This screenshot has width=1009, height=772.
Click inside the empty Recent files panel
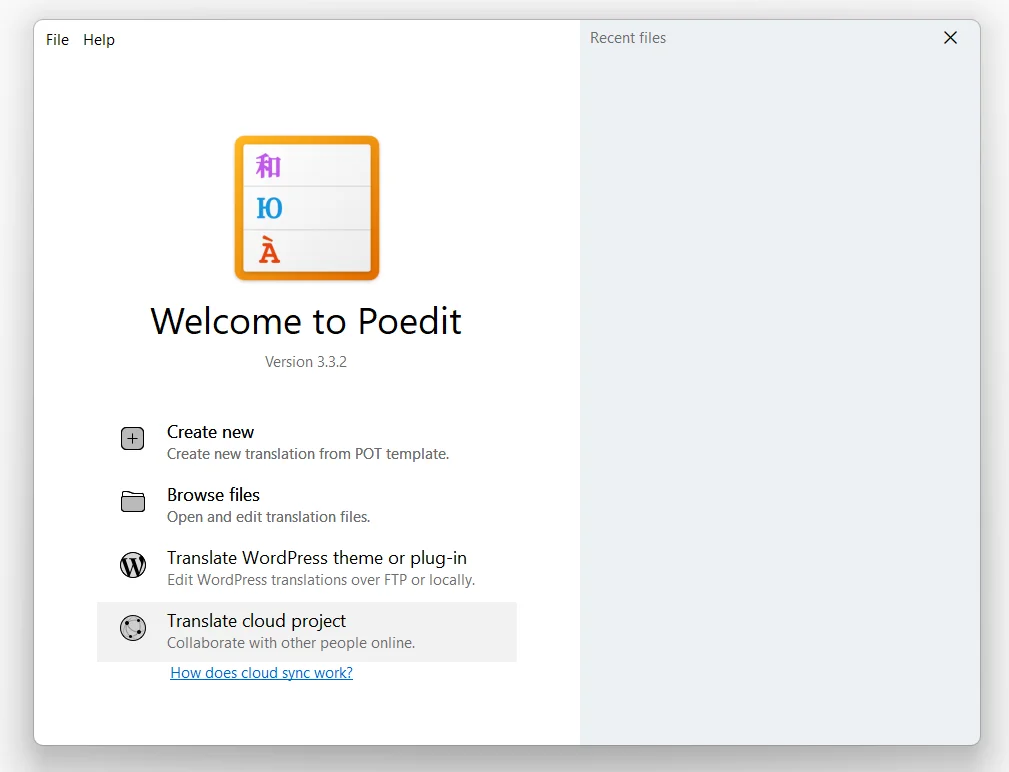click(780, 400)
